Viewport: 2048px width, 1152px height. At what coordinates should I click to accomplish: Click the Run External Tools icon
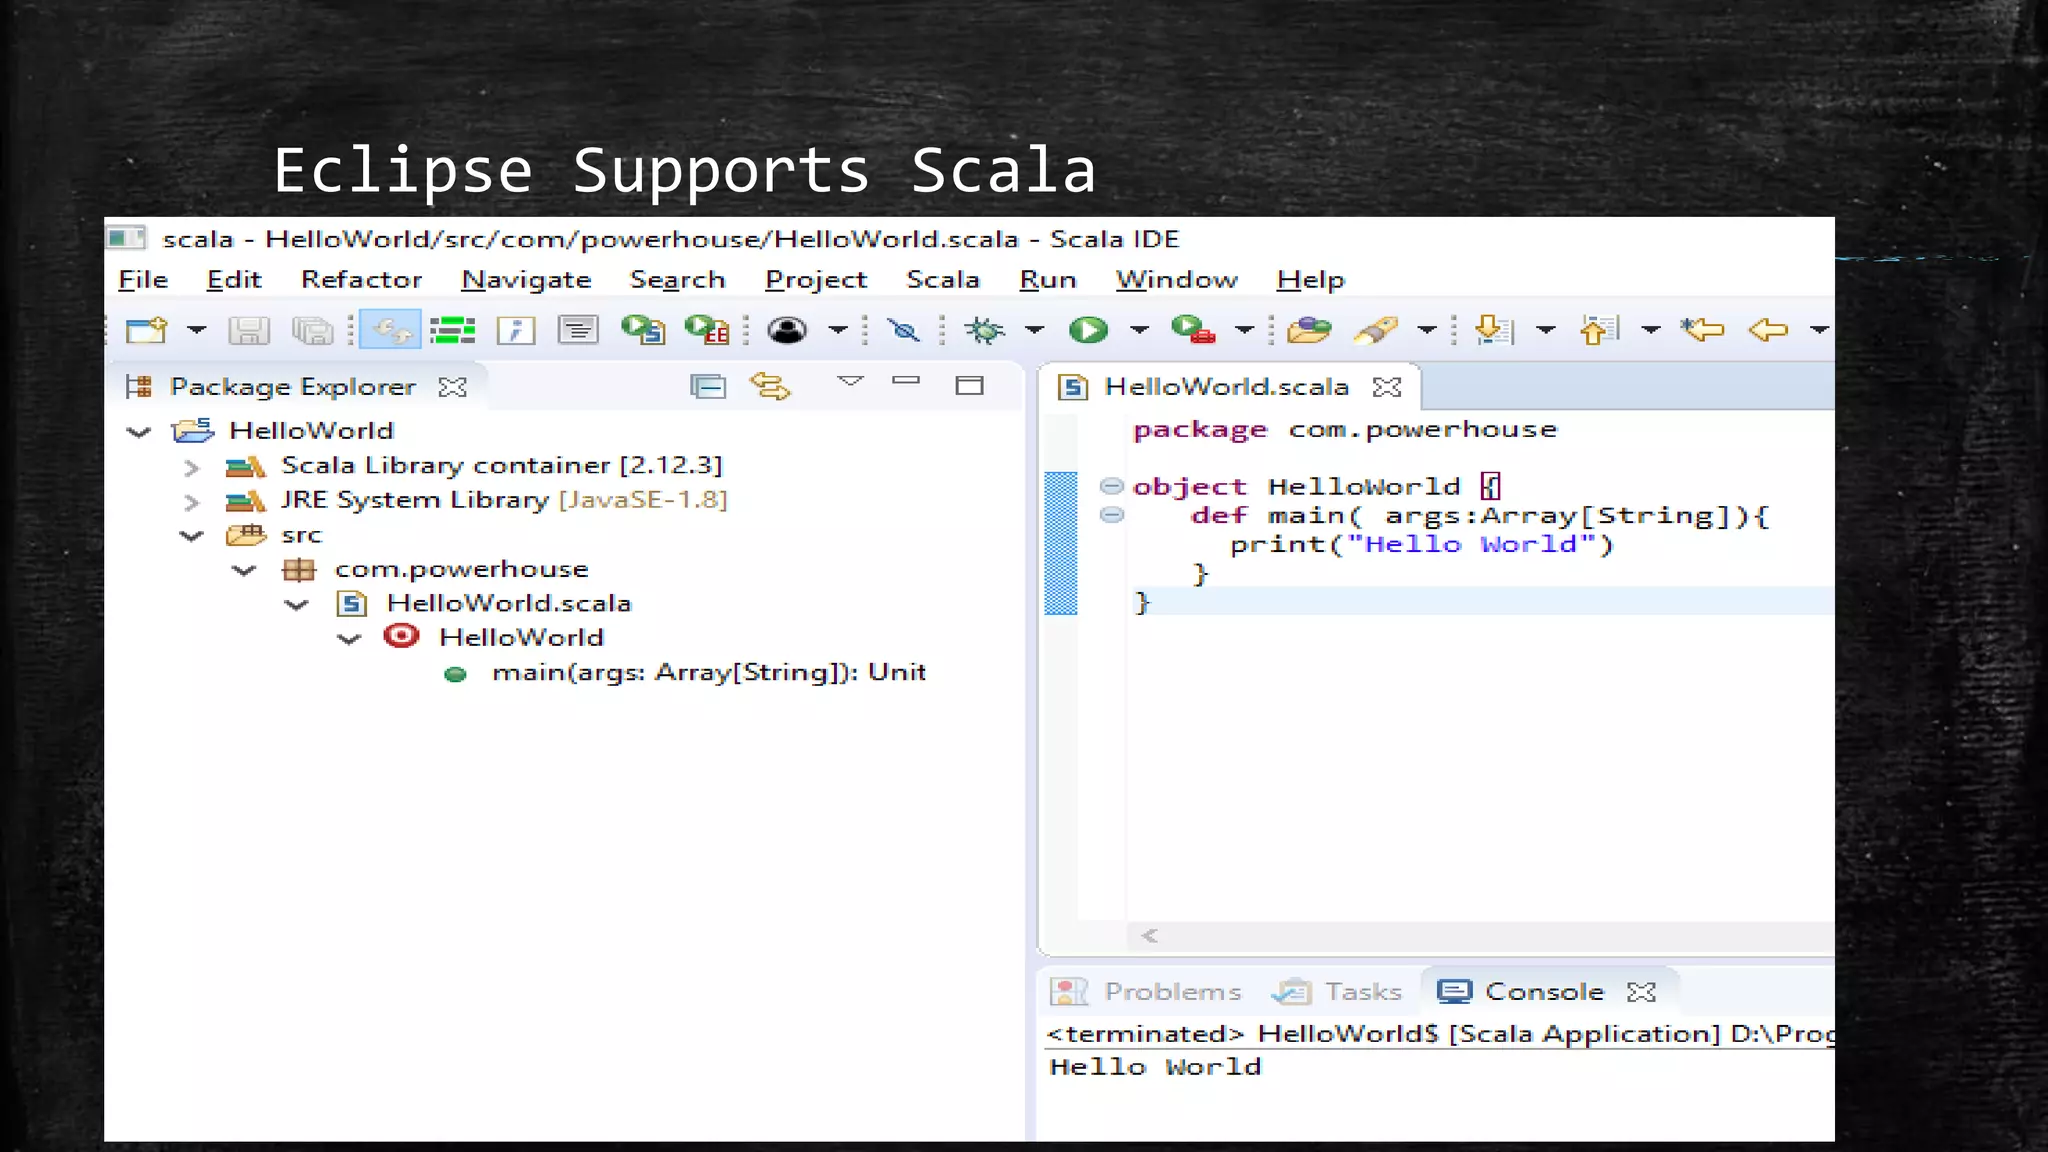[x=1193, y=329]
